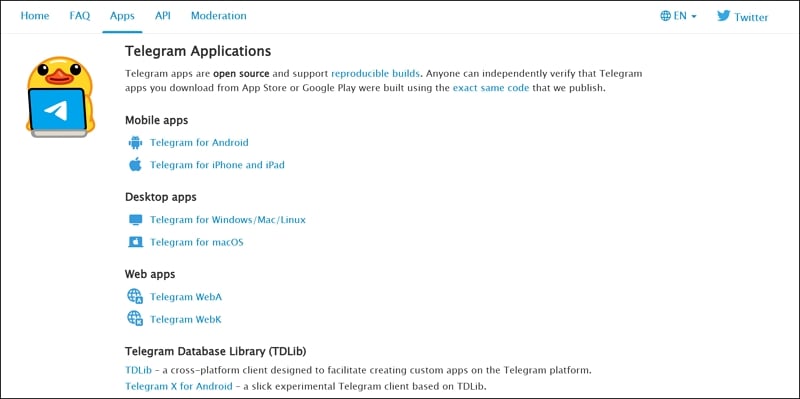Open the TDLib link
Screen dimensions: 800x399
coord(138,370)
